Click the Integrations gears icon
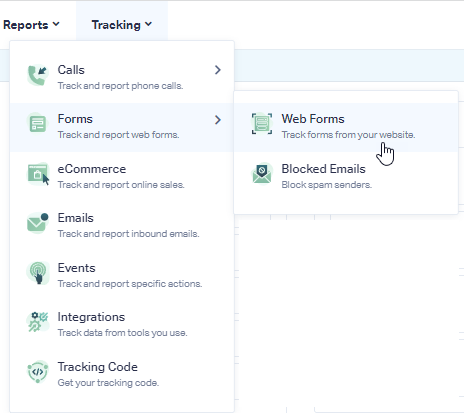This screenshot has height=413, width=464. click(38, 322)
